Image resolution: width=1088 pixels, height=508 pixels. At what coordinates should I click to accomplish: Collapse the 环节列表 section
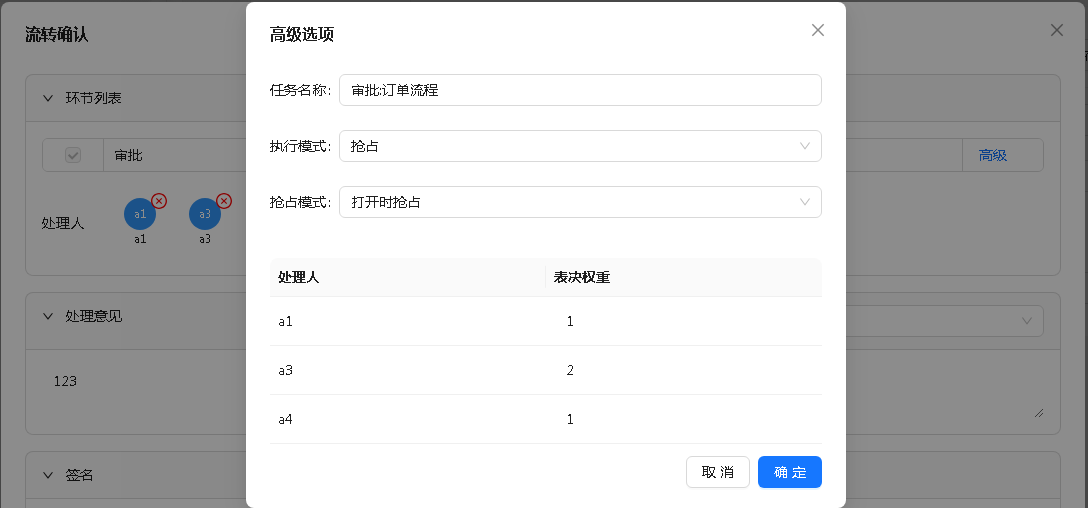click(48, 99)
